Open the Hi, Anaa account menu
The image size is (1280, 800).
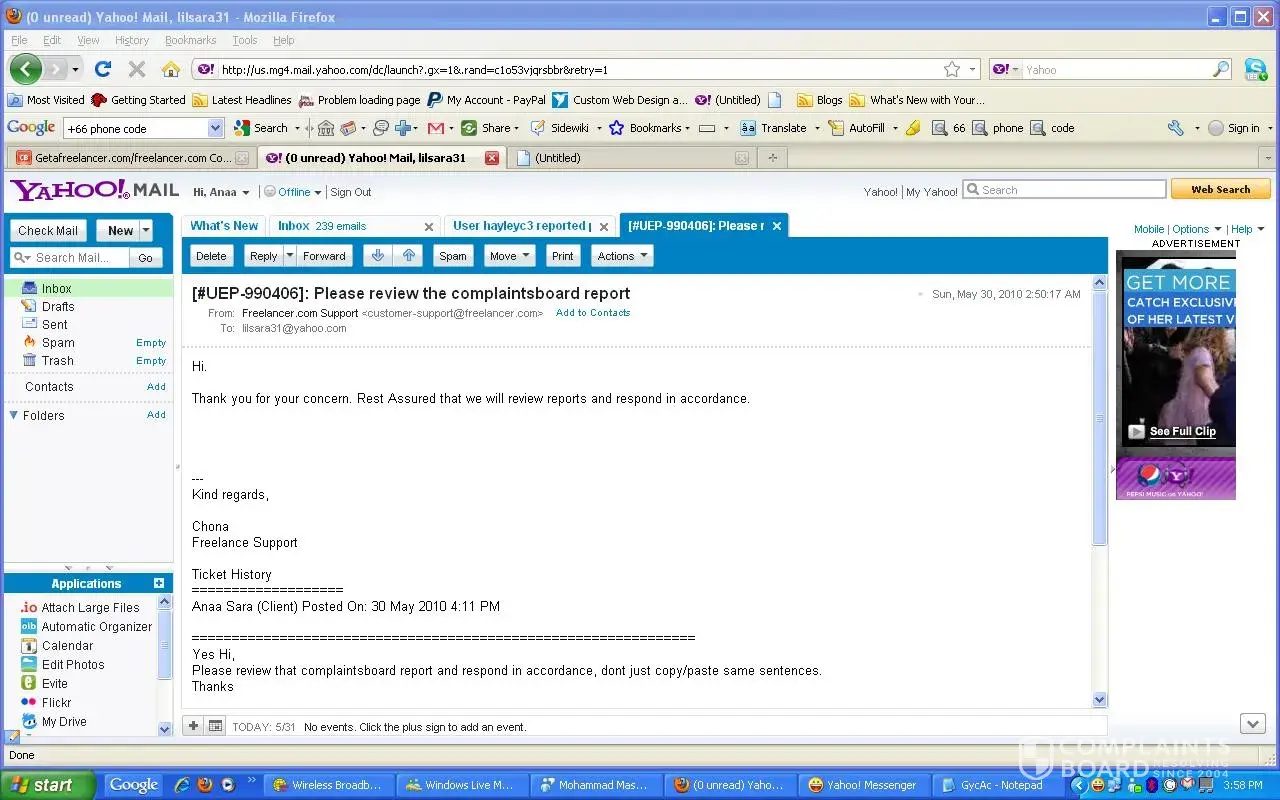tap(221, 192)
